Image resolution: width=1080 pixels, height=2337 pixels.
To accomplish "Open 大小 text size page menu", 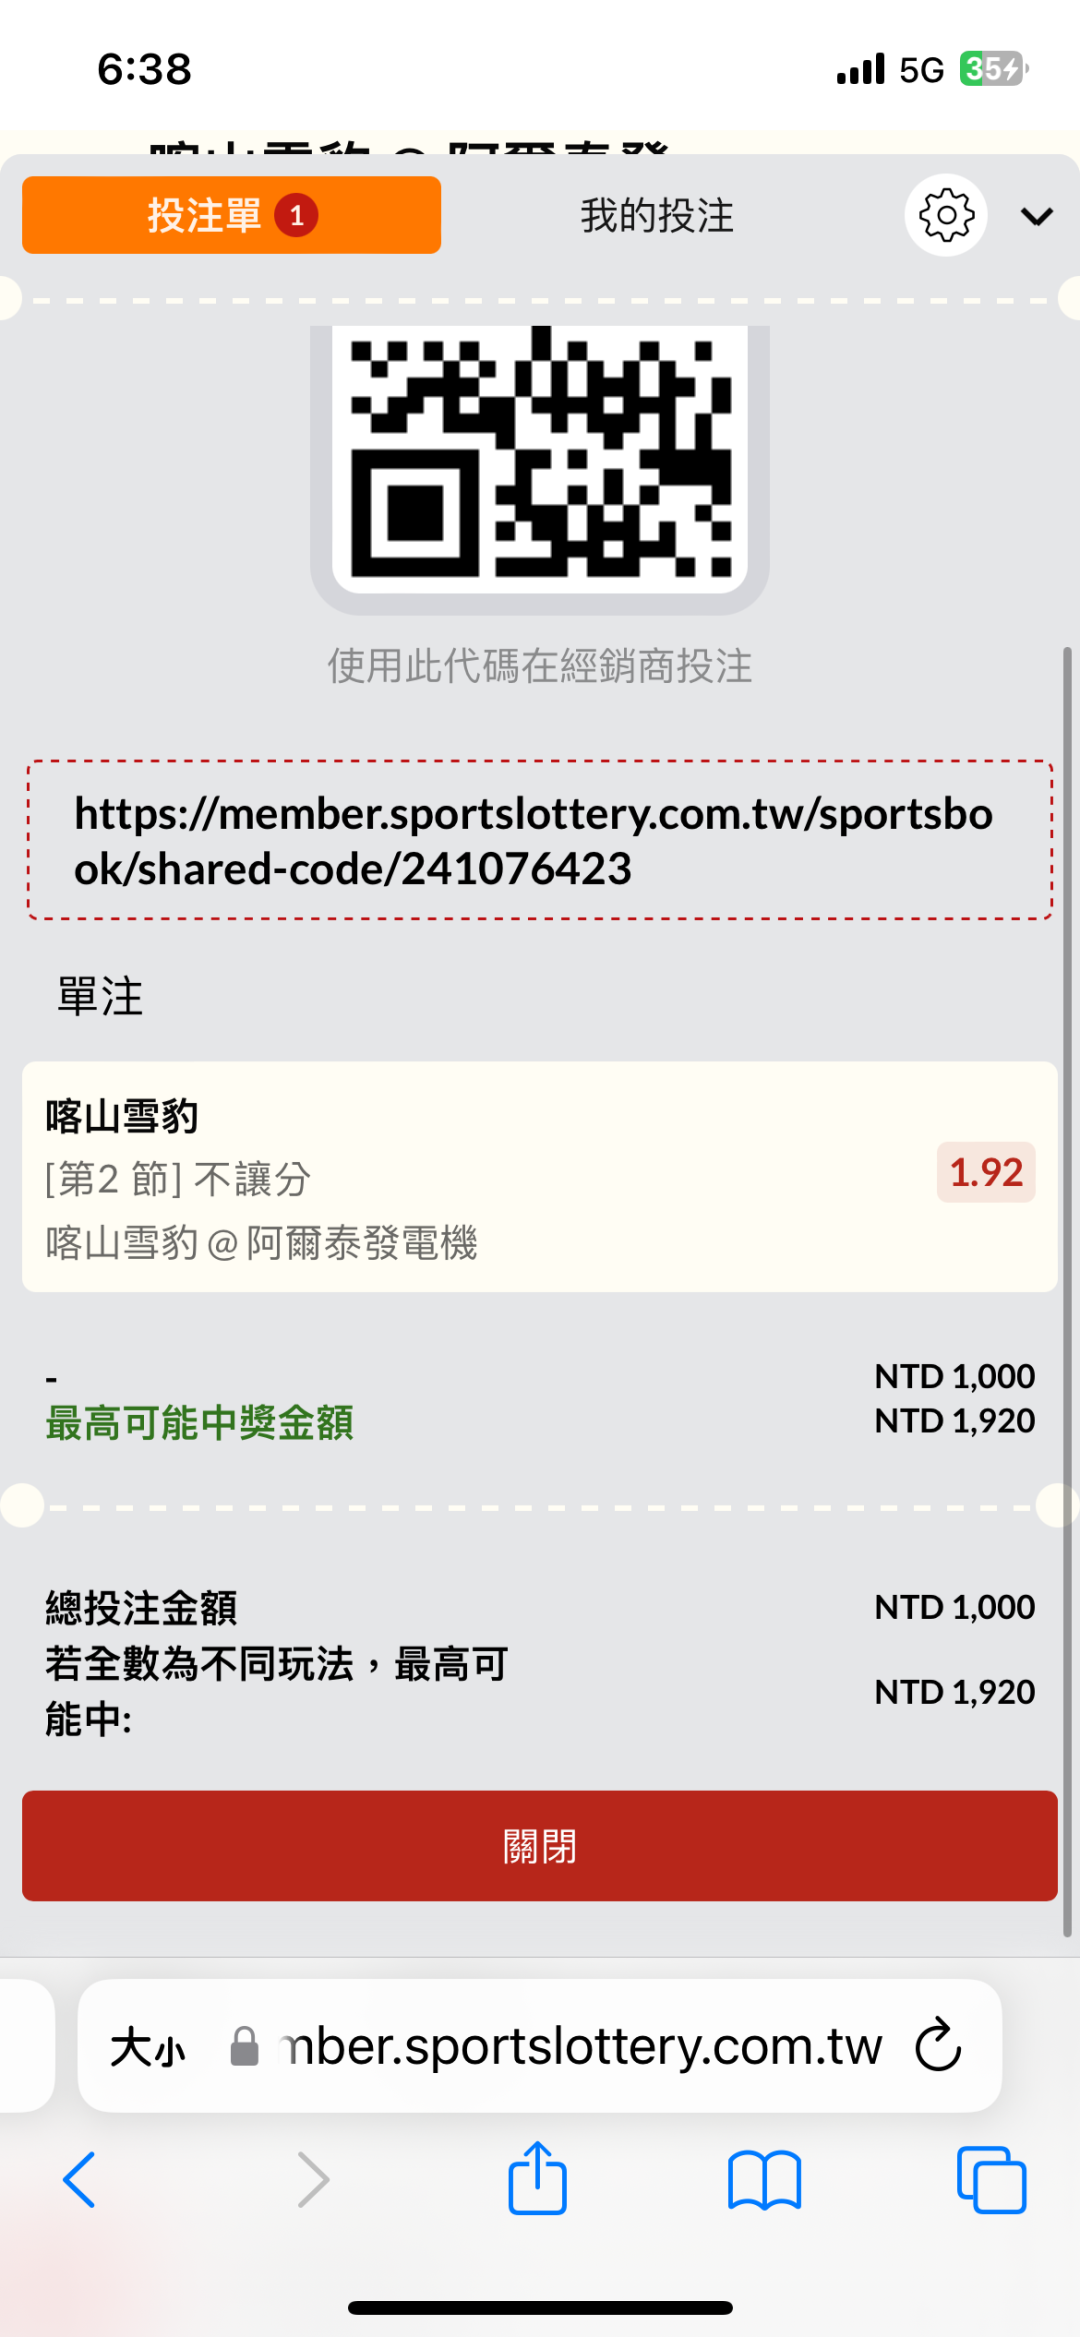I will tap(148, 2047).
